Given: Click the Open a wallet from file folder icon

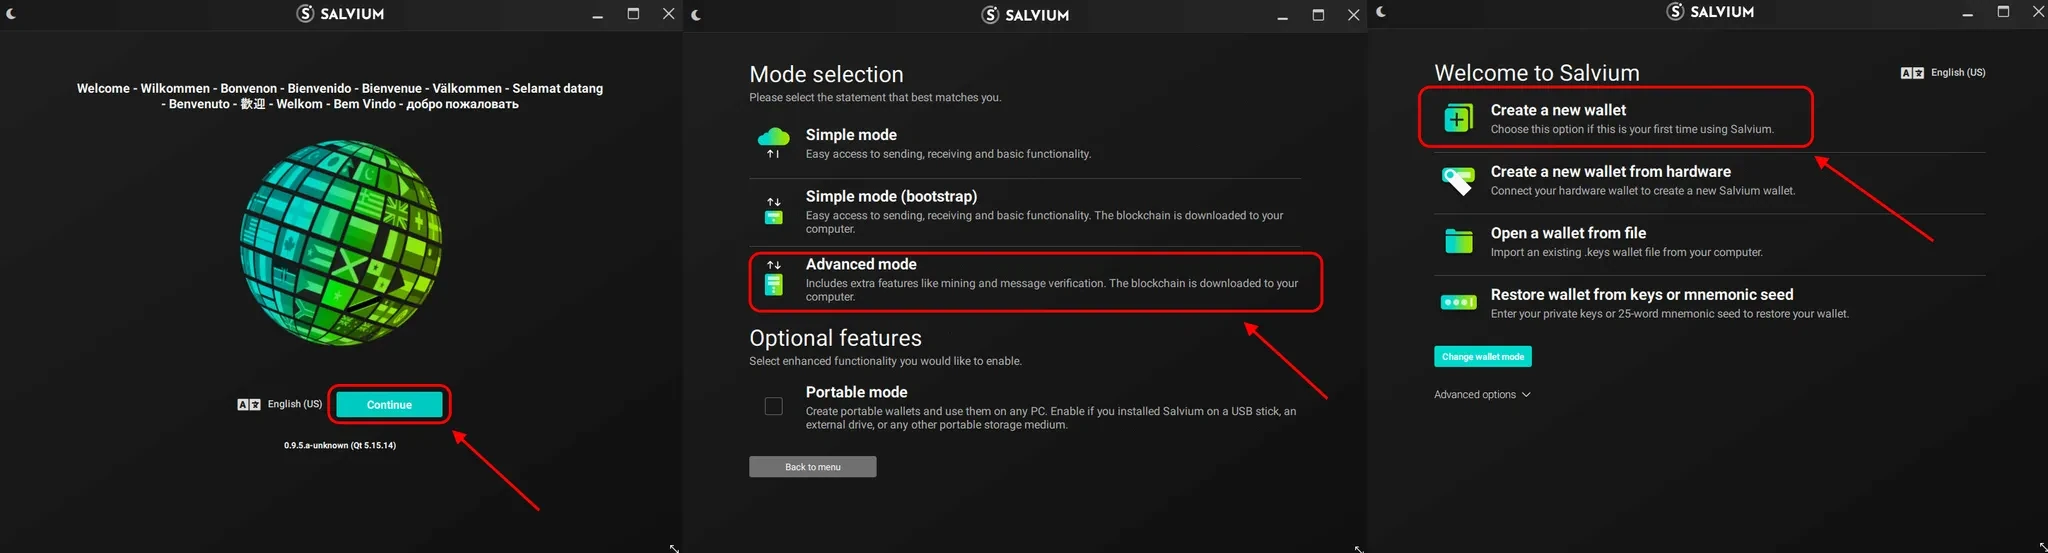Looking at the screenshot, I should point(1458,241).
